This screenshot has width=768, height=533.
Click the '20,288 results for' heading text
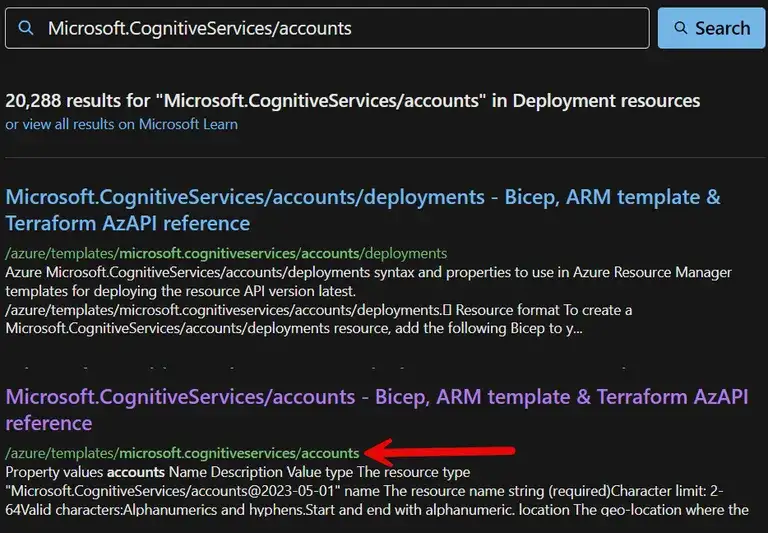353,101
